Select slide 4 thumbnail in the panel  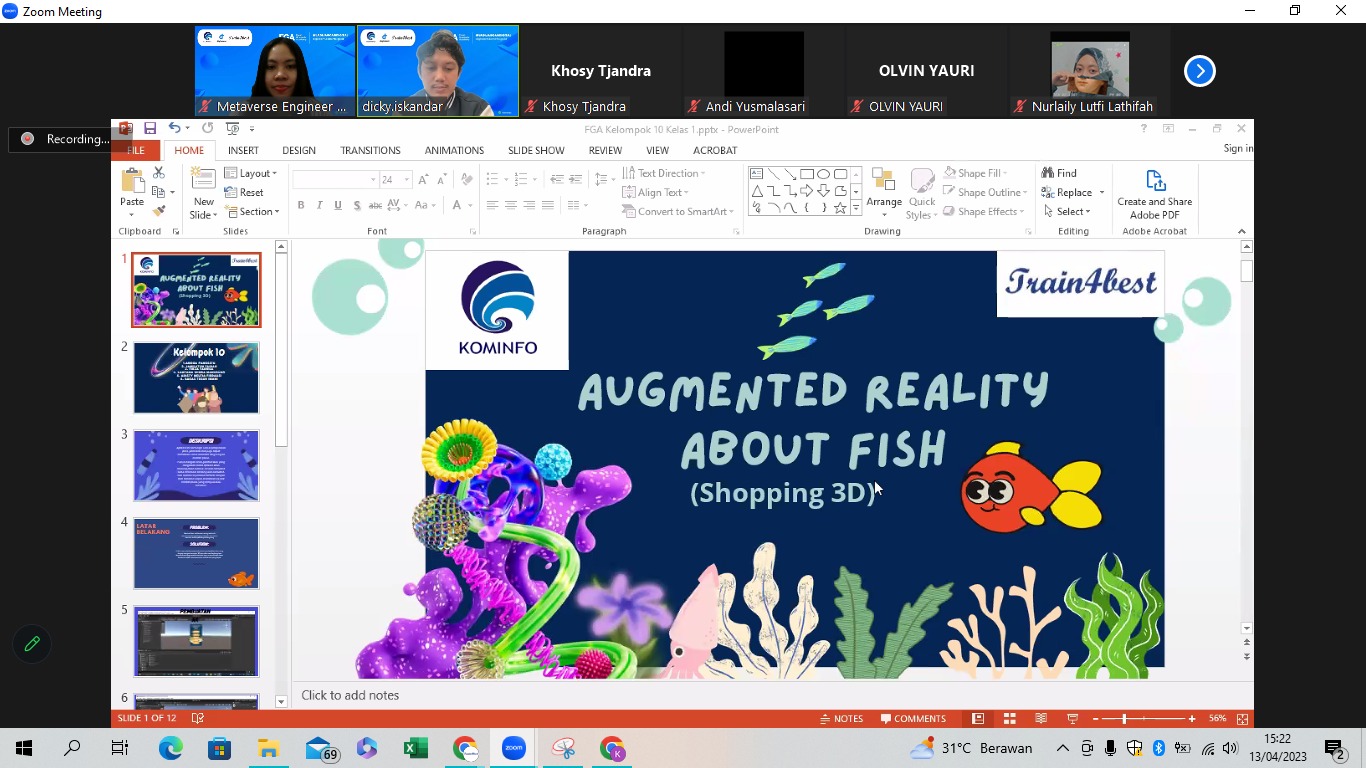point(196,553)
